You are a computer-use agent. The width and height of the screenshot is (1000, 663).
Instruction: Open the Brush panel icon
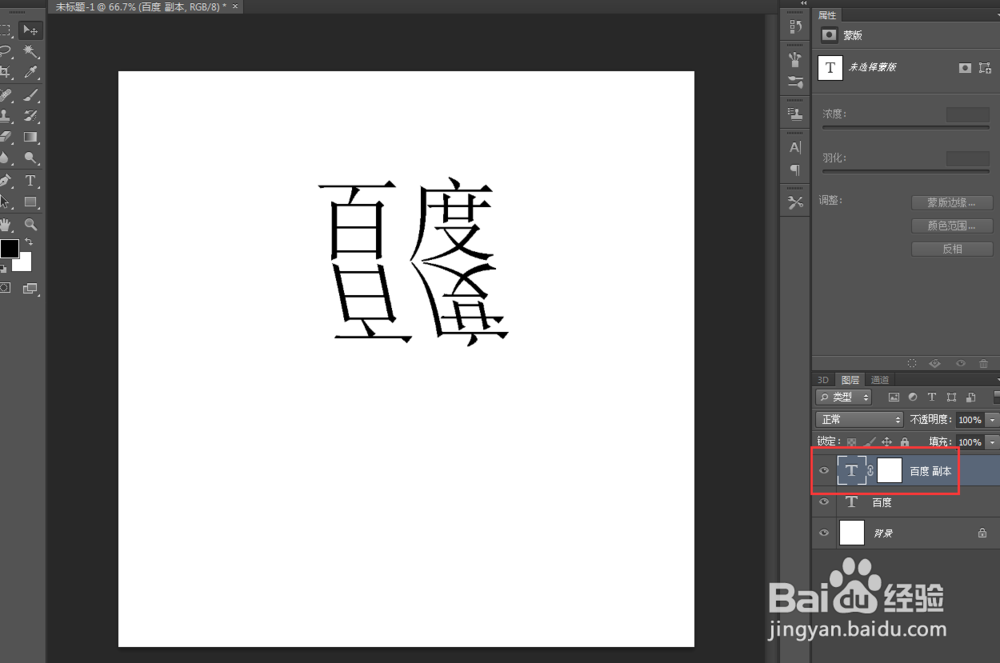pos(795,82)
